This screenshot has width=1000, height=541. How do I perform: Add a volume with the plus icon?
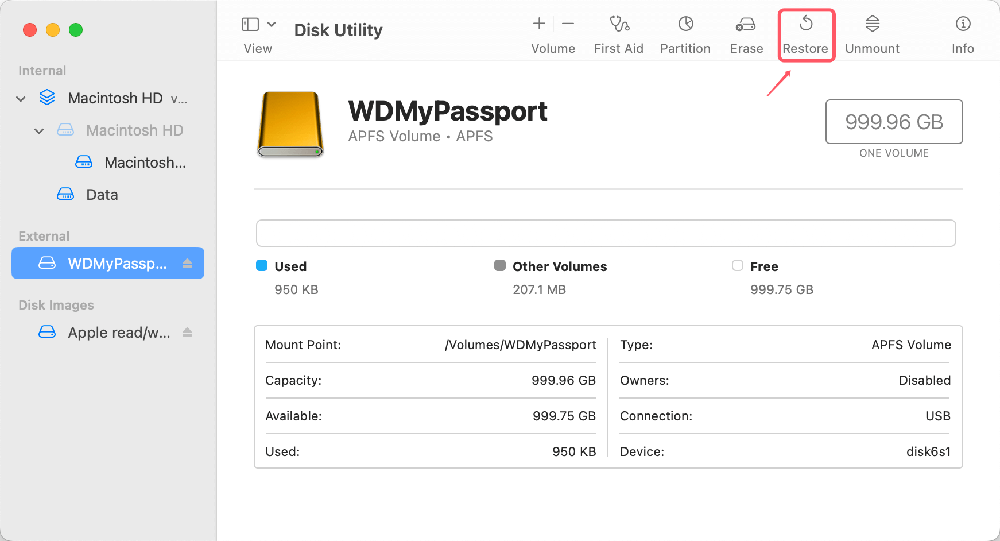pos(539,24)
